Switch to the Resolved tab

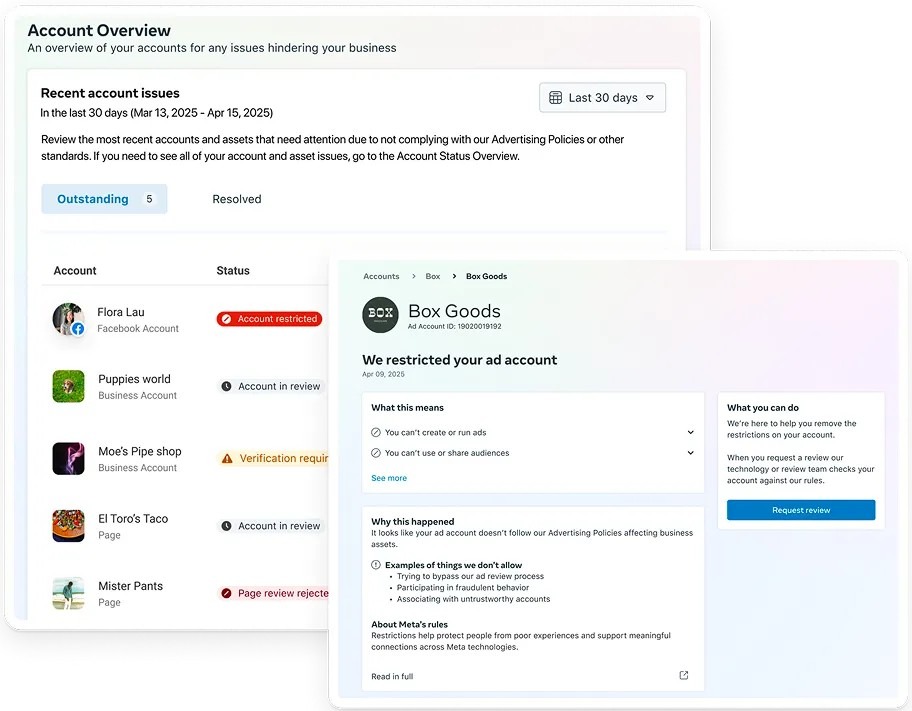(237, 199)
